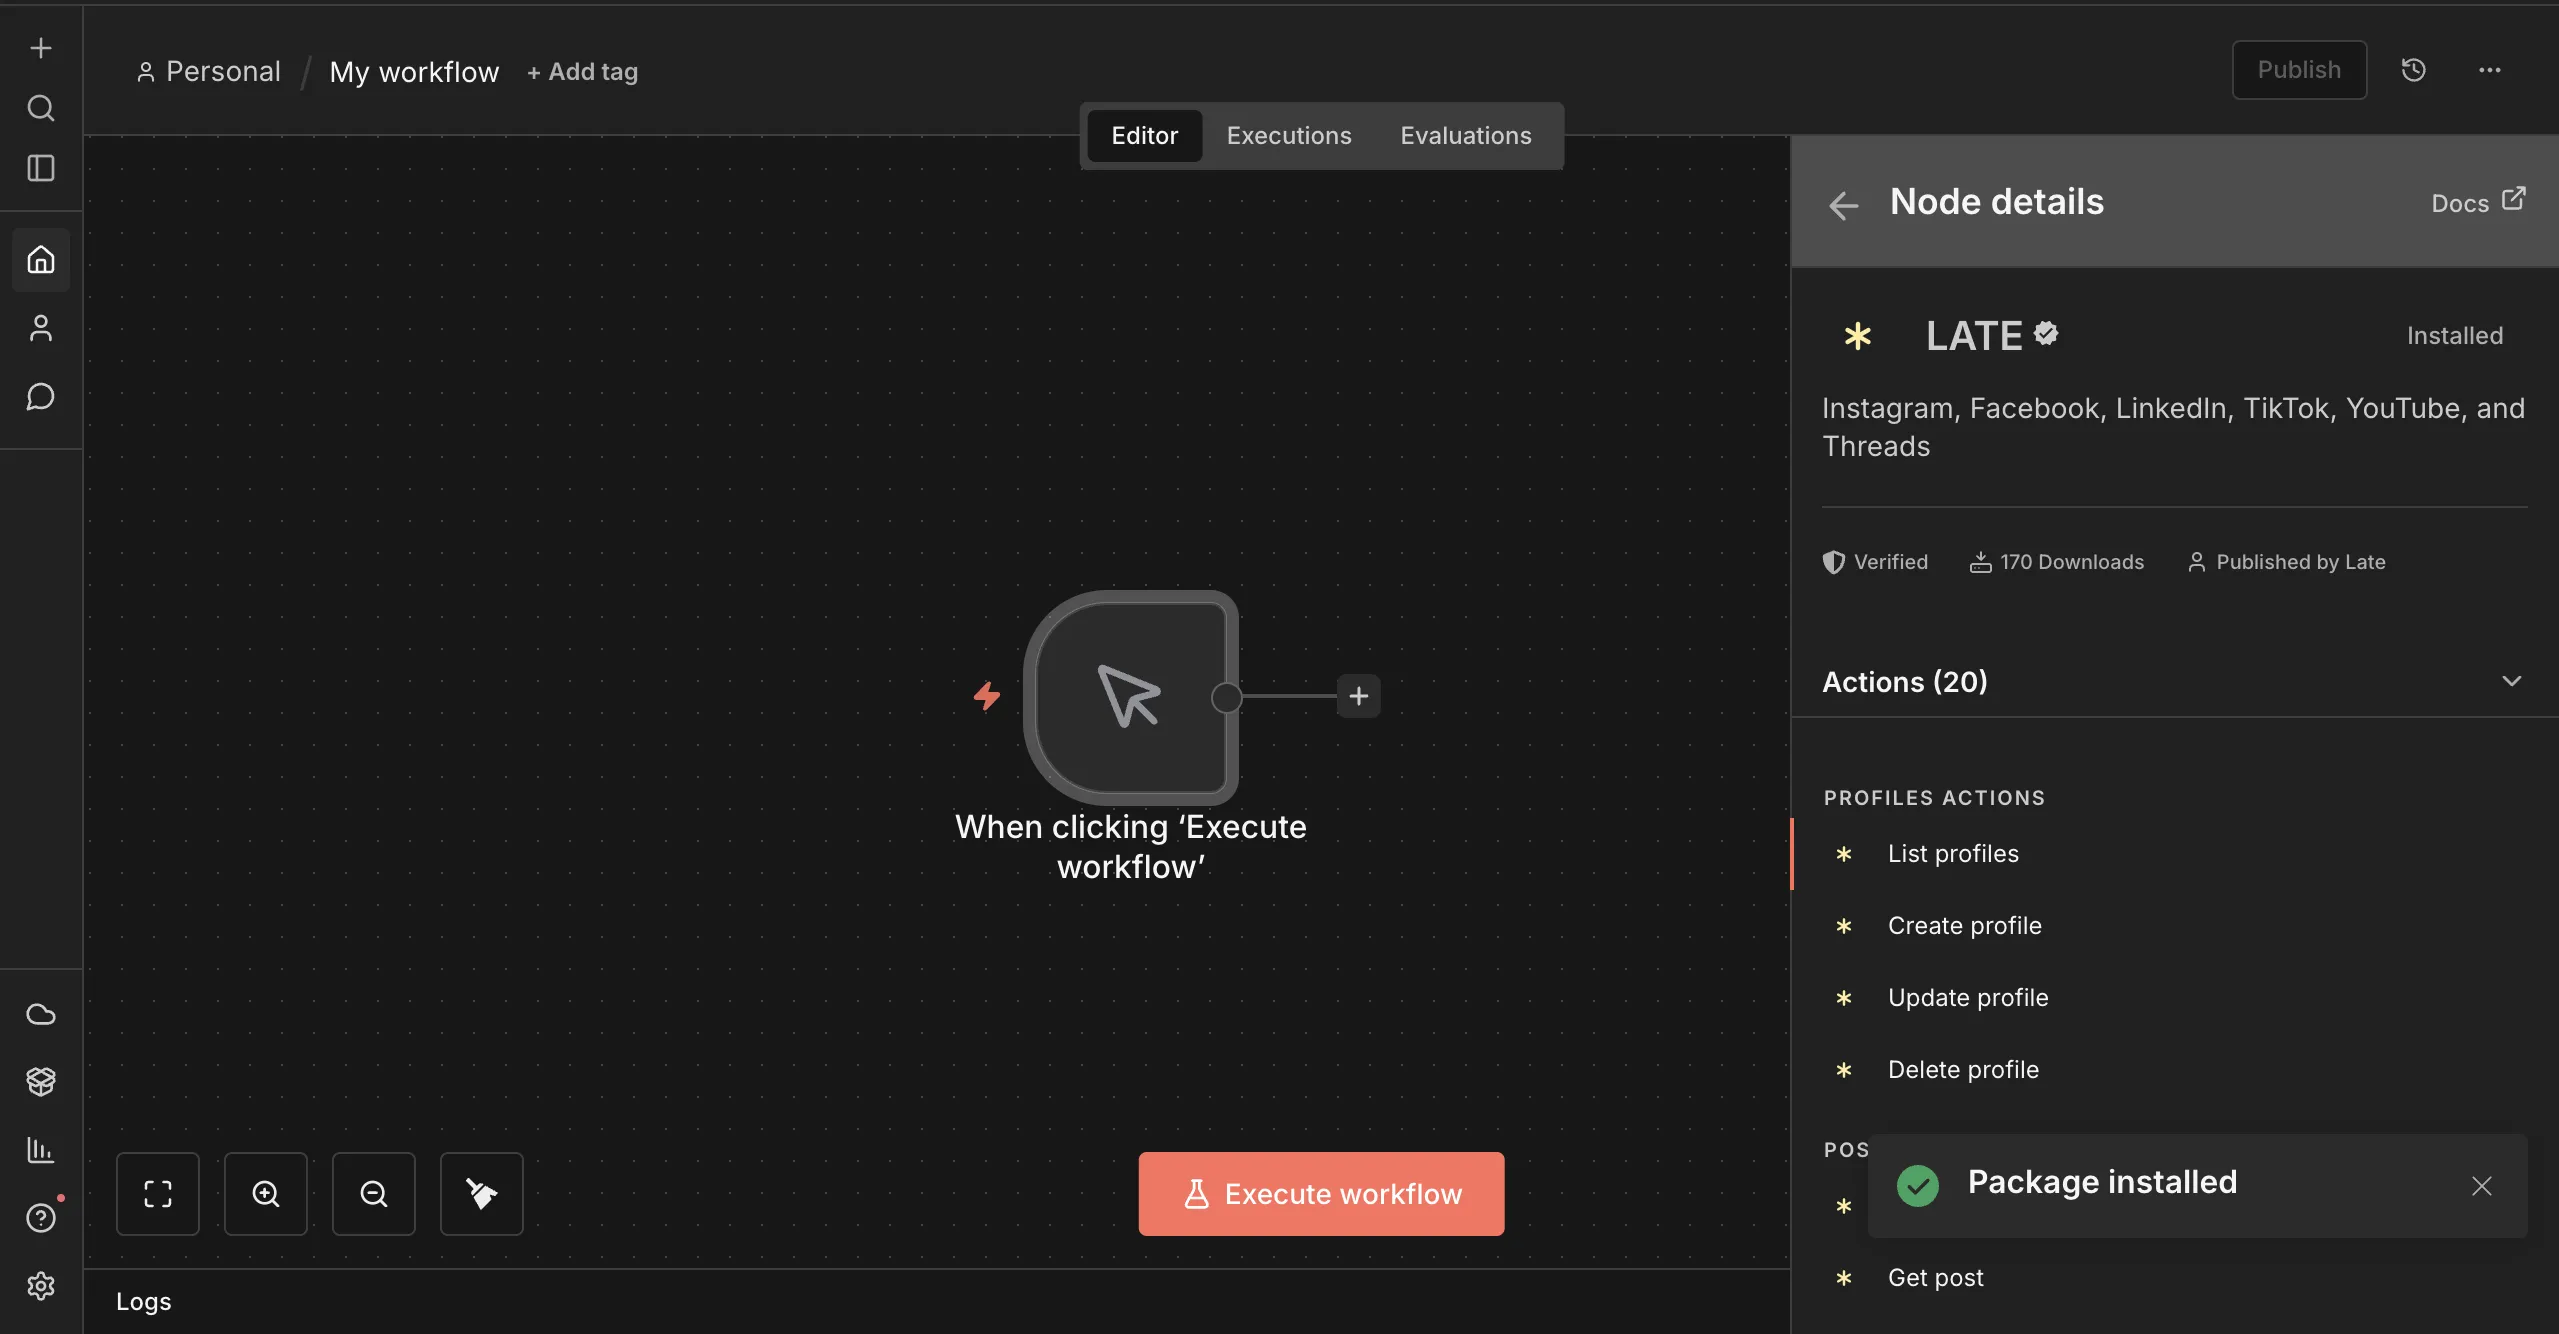Dismiss the Package installed notification
This screenshot has height=1334, width=2559.
2481,1186
